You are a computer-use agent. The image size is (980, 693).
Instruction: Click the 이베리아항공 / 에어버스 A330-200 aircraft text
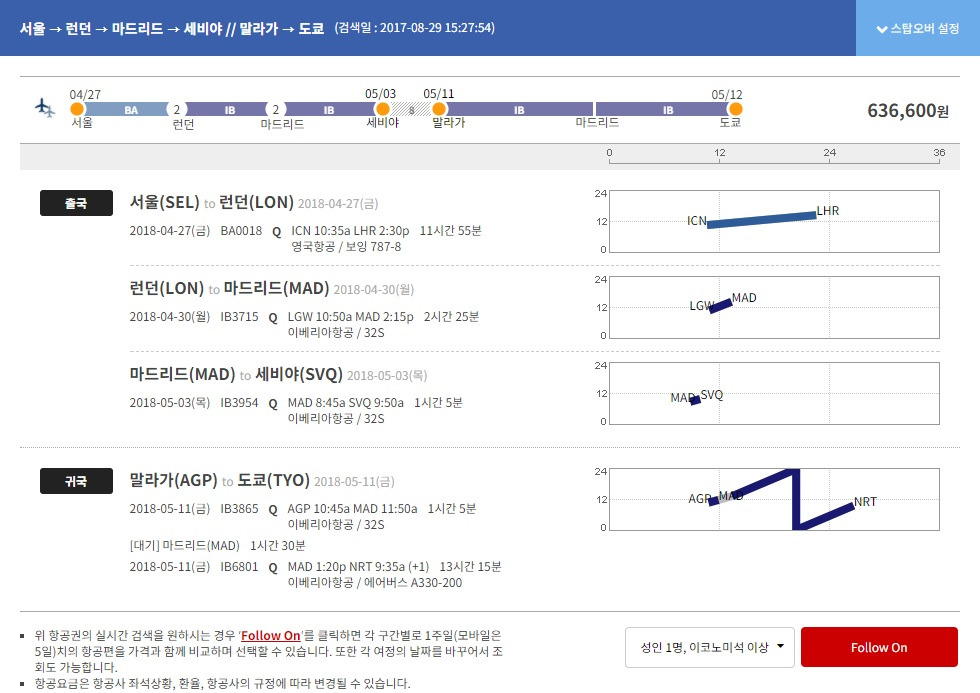coord(375,583)
